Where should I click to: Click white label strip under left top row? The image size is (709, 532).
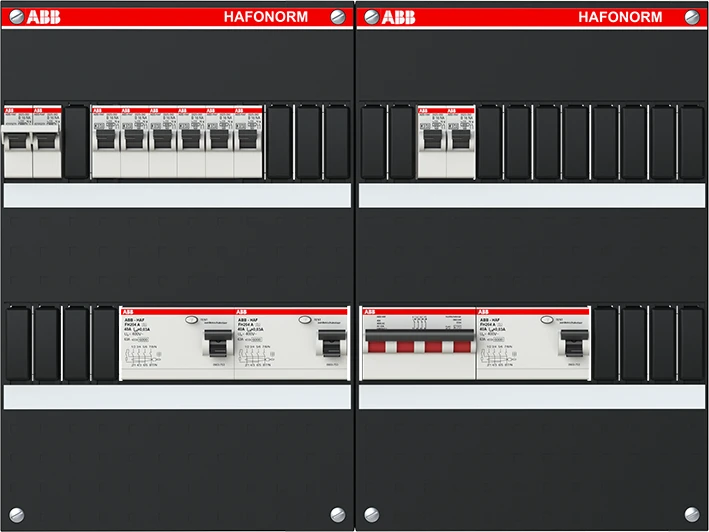177,195
